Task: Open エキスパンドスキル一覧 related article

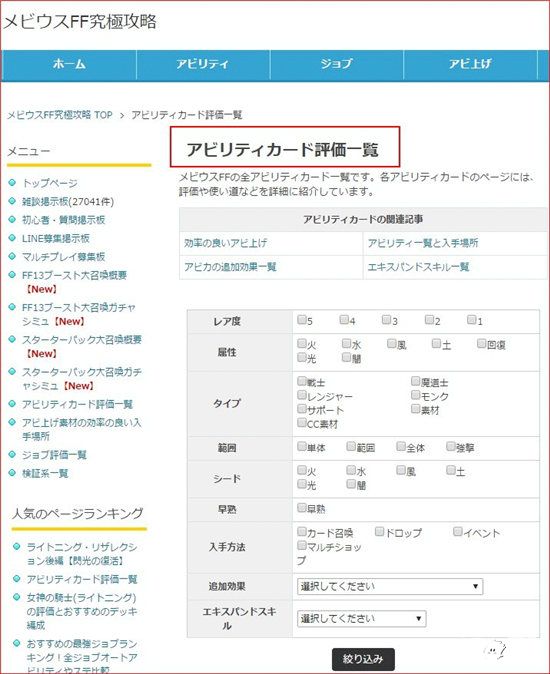Action: 419,267
